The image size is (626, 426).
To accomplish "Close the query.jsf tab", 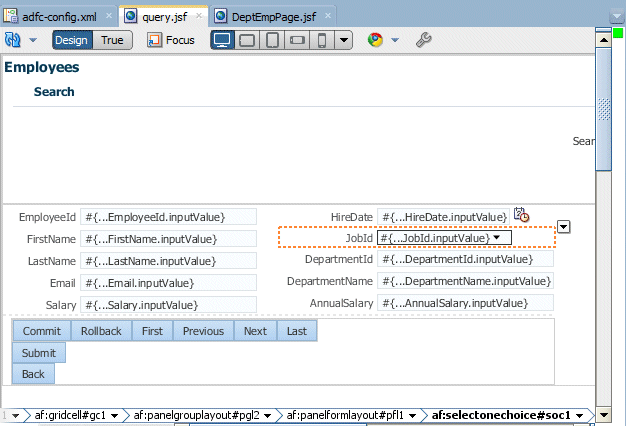I will (199, 16).
